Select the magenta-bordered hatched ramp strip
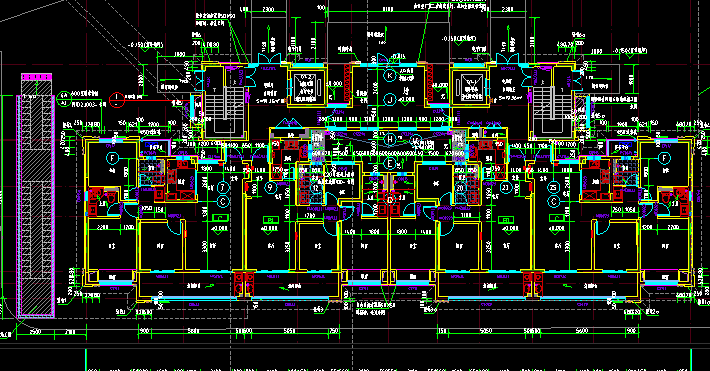Viewport: 710px width, 371px height. pyautogui.click(x=36, y=196)
